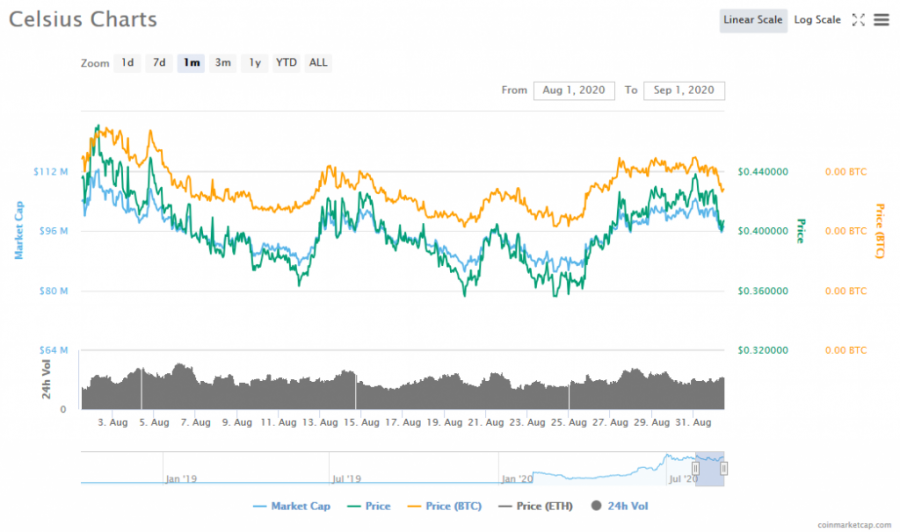The width and height of the screenshot is (900, 532).
Task: Toggle fullscreen chart view icon
Action: tap(858, 20)
